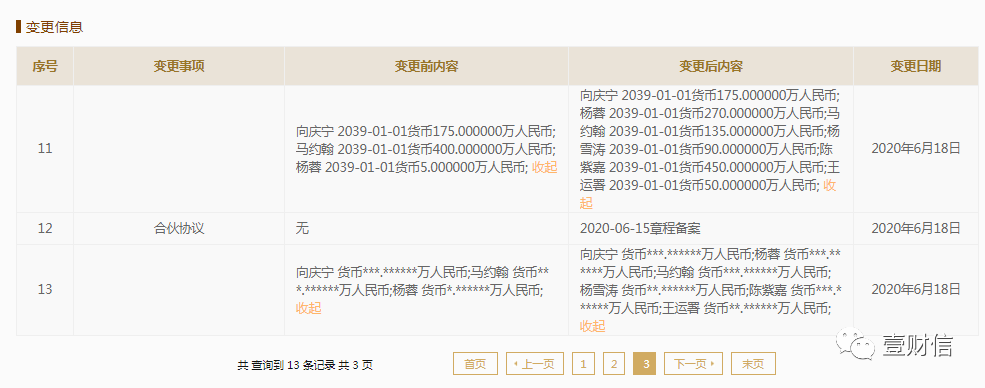The height and width of the screenshot is (388, 985).
Task: Click the 序号 column header
Action: click(x=45, y=66)
